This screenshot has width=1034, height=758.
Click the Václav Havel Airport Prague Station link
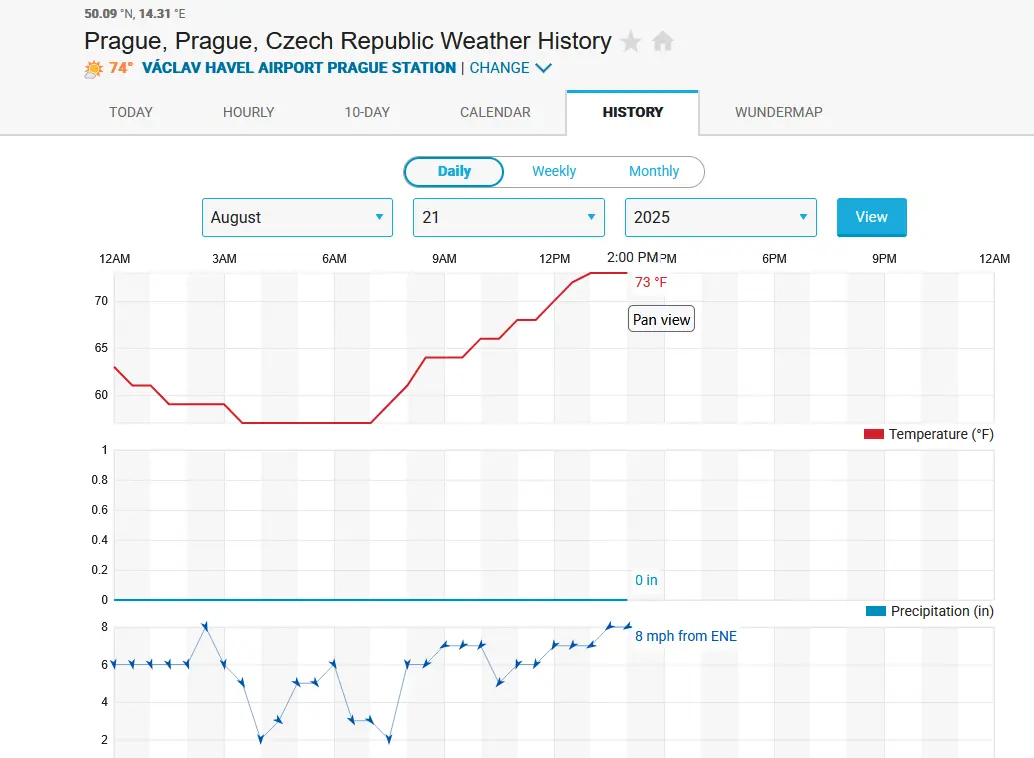tap(299, 68)
